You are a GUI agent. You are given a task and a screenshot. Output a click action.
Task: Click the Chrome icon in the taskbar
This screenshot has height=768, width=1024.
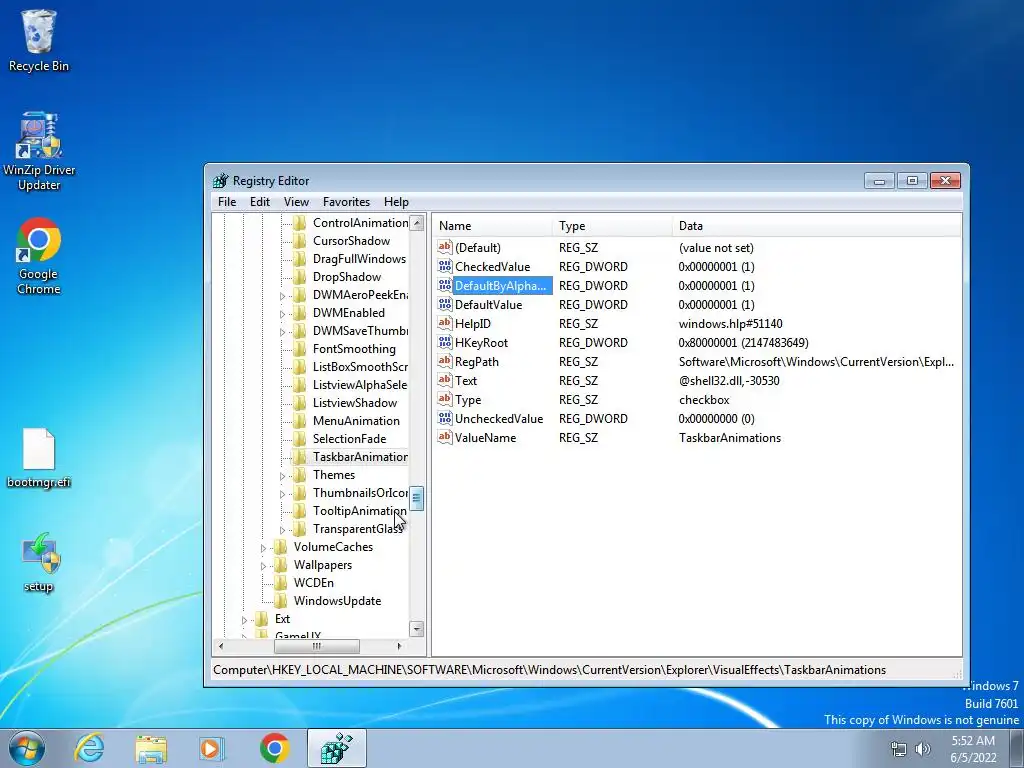(x=274, y=748)
